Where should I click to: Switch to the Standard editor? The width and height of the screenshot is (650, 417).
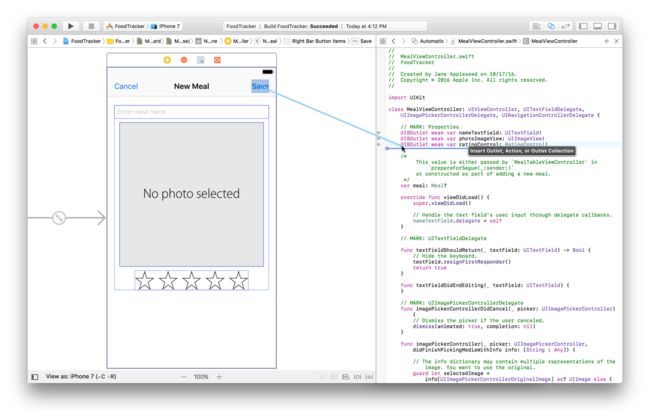pyautogui.click(x=536, y=26)
